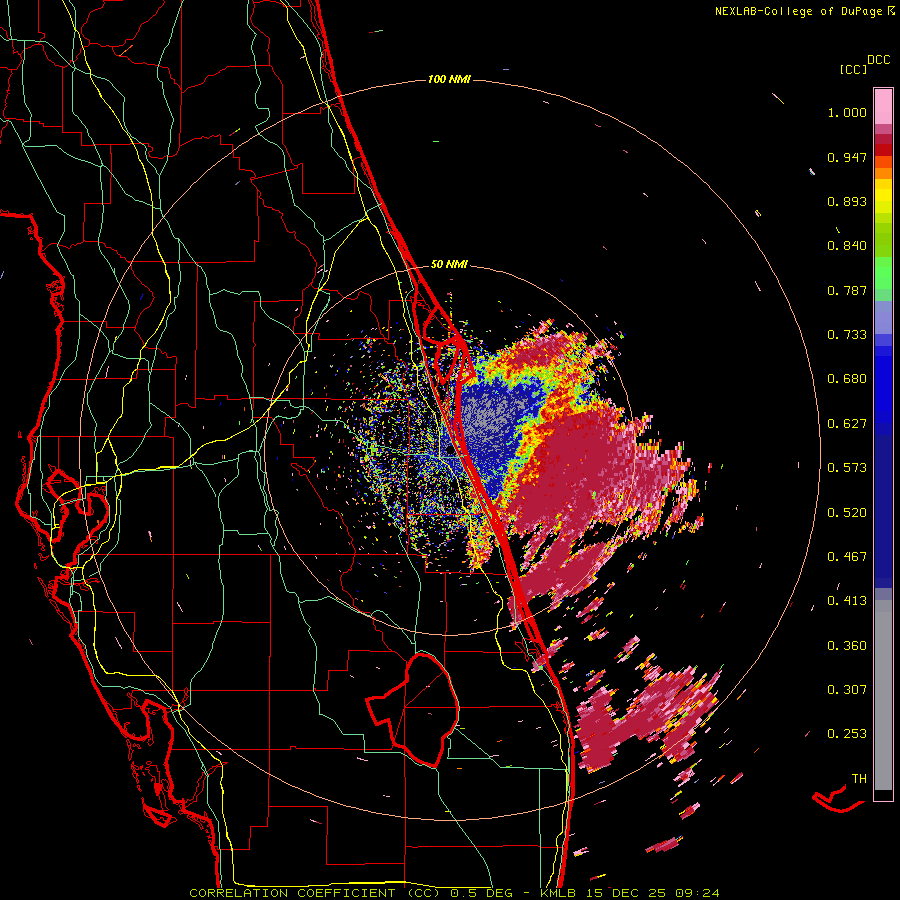900x900 pixels.
Task: Click the 0.627 colorbar value
Action: [847, 424]
